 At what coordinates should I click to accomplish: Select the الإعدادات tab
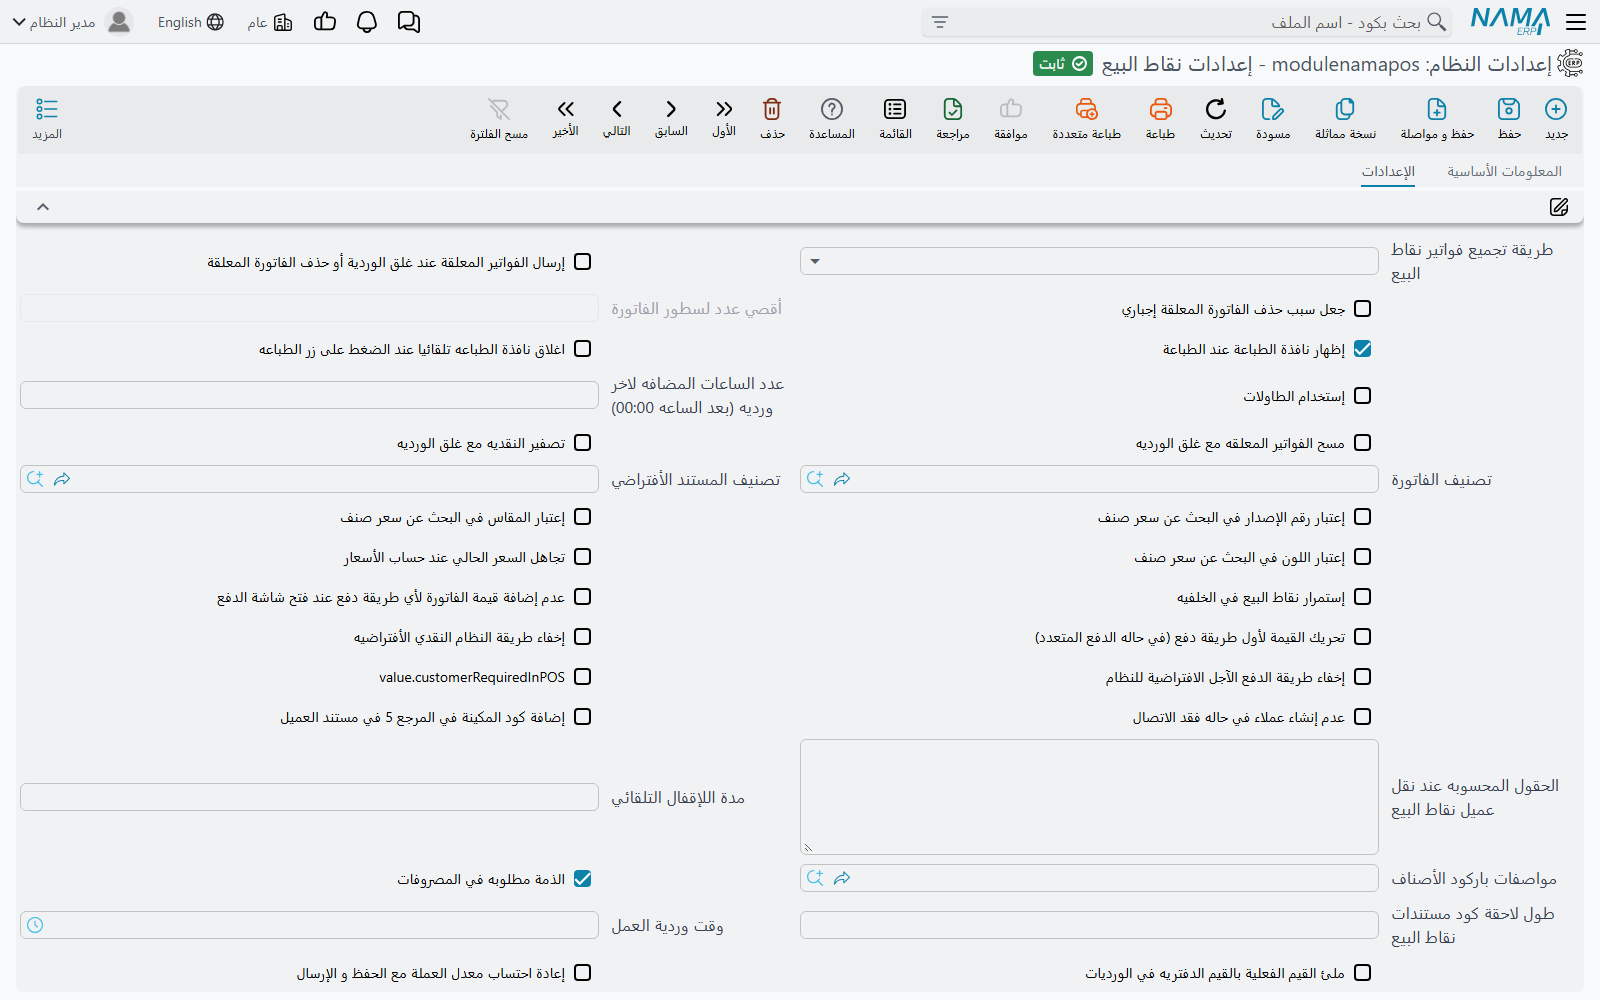[1388, 171]
